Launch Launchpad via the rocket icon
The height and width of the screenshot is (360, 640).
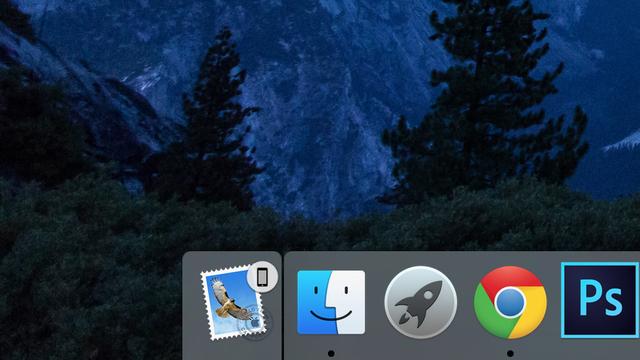coord(420,302)
